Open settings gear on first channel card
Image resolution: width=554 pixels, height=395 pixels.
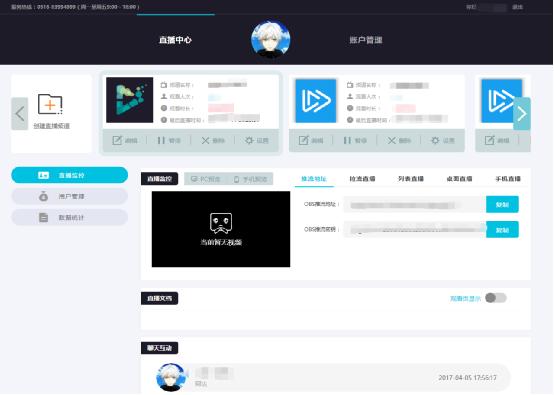point(249,140)
